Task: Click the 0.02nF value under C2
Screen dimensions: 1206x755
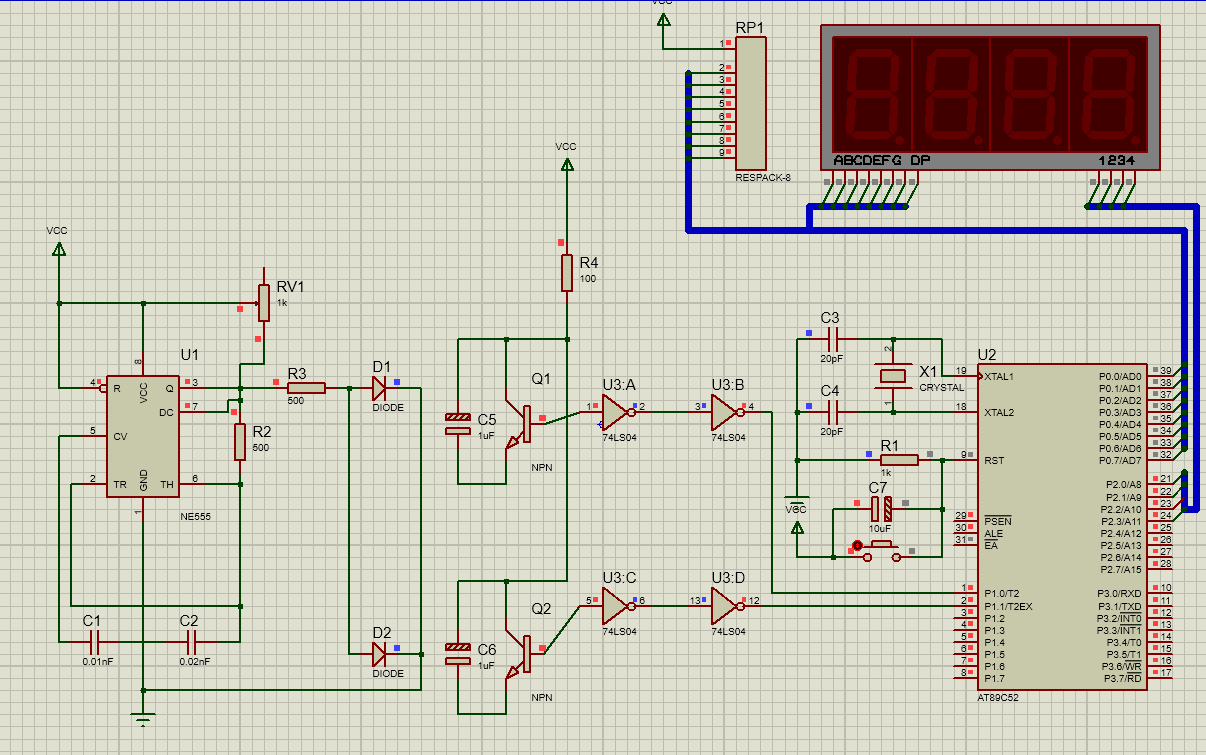Action: pyautogui.click(x=195, y=661)
